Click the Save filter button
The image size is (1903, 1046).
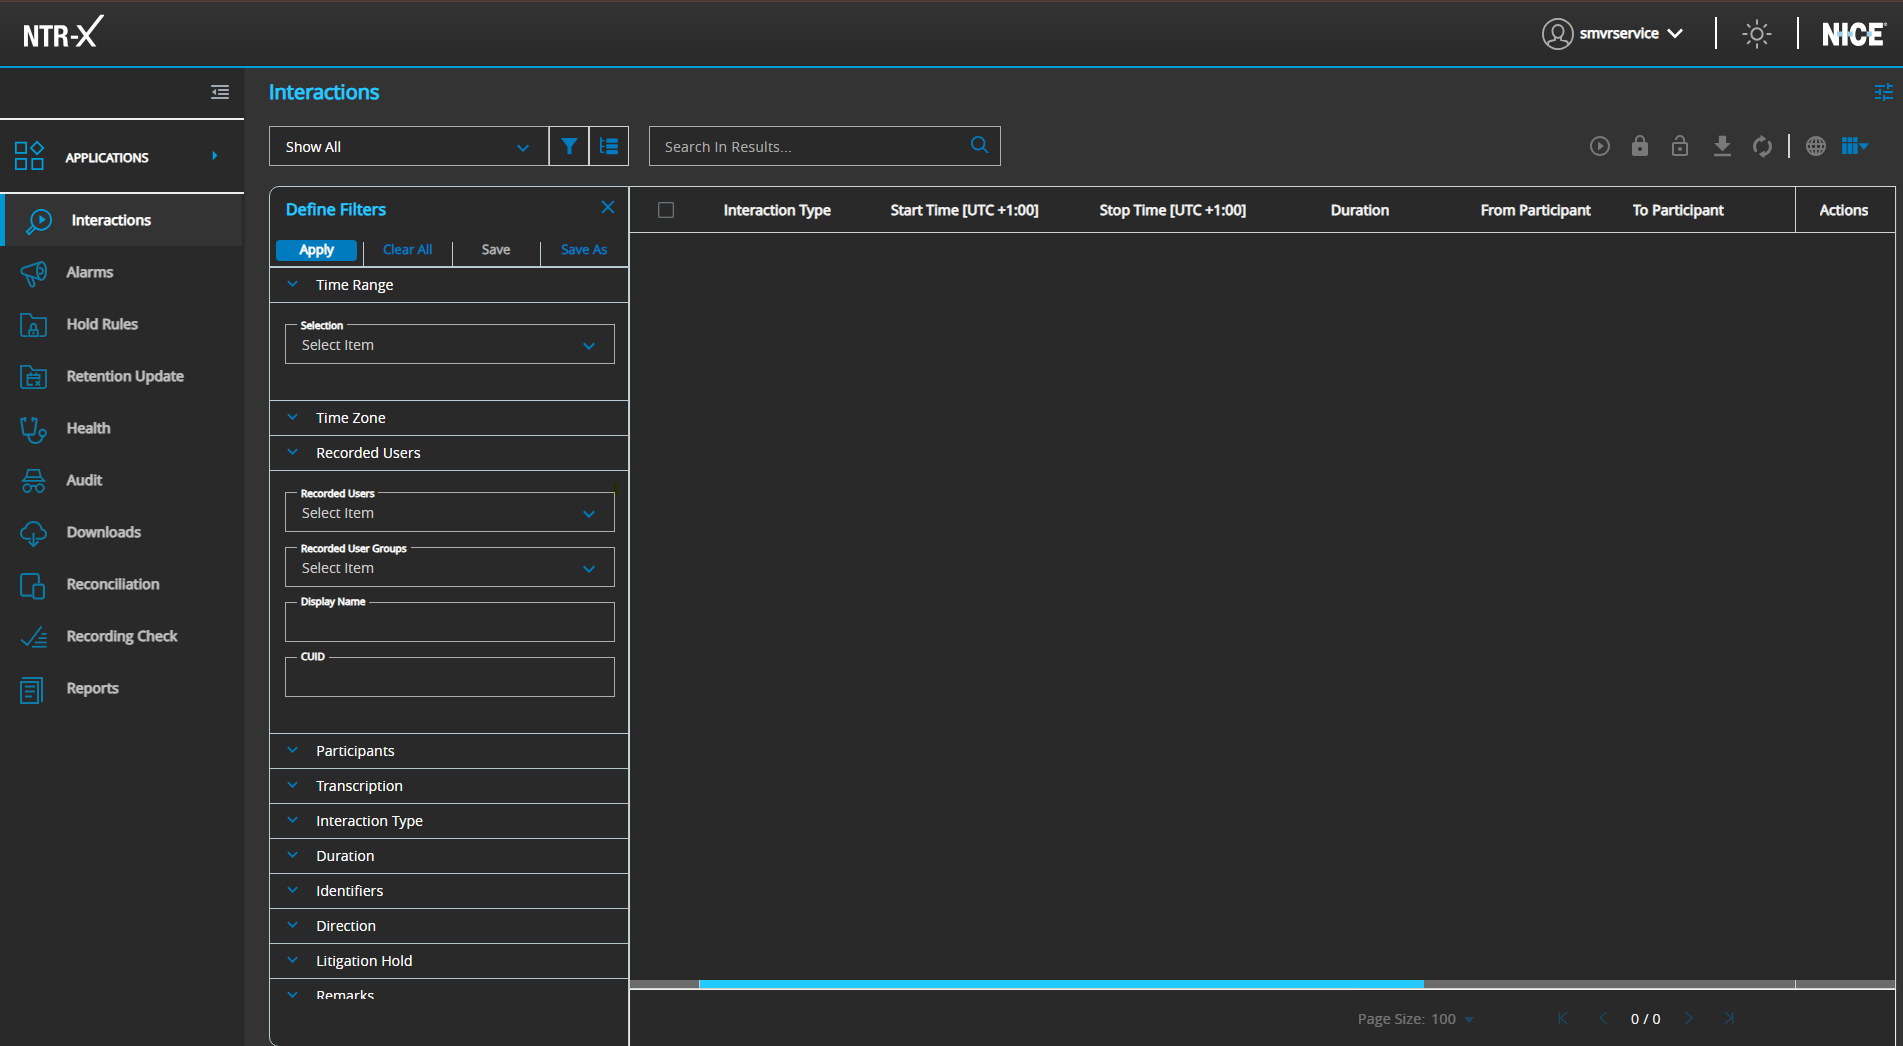tap(496, 250)
